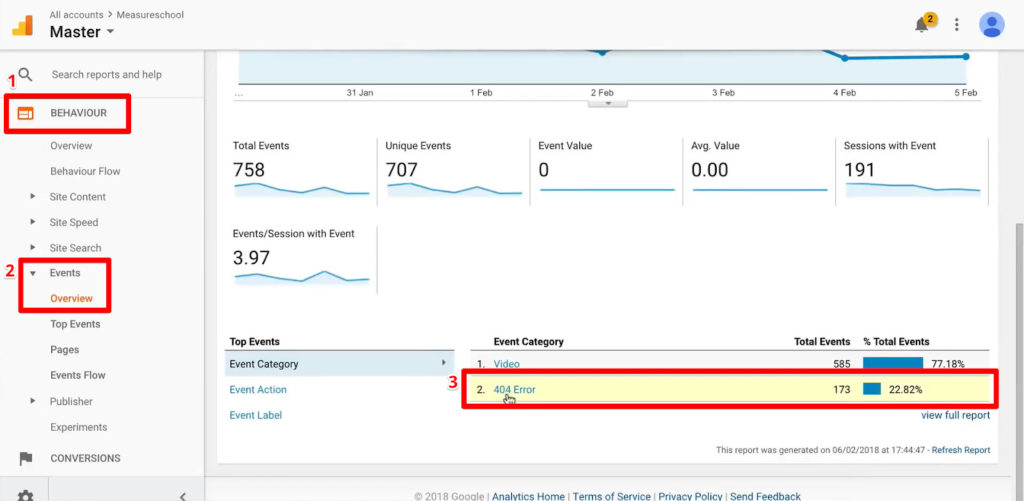Open Analytics Home footer link

click(528, 496)
